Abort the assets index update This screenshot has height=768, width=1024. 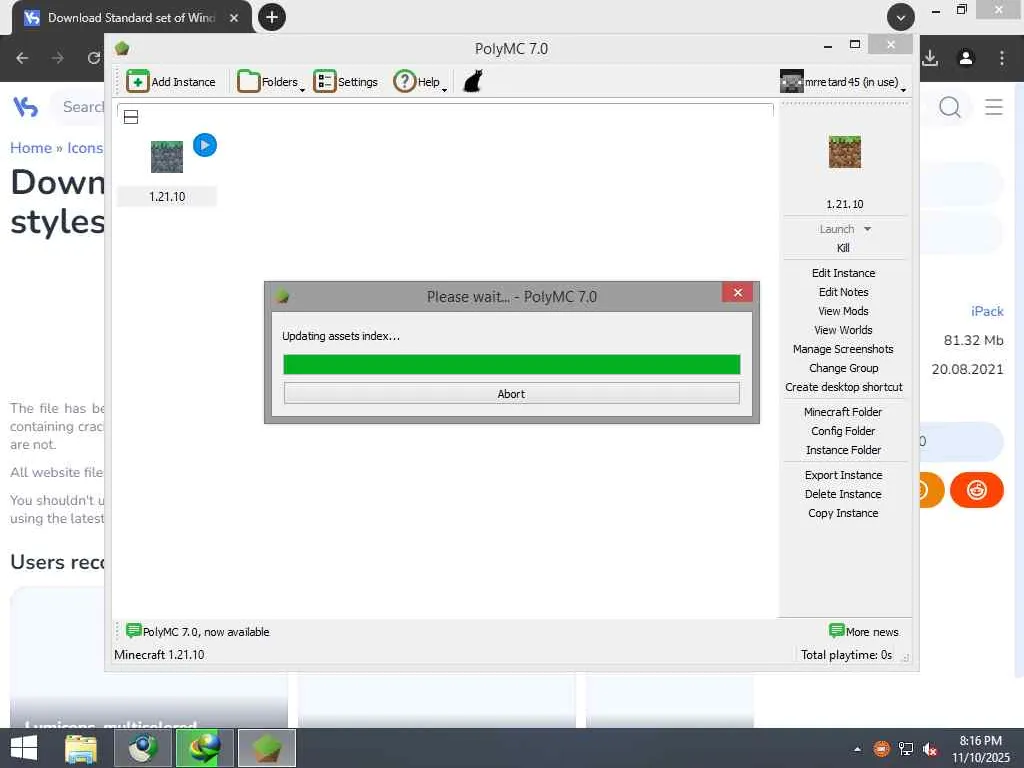(x=511, y=393)
